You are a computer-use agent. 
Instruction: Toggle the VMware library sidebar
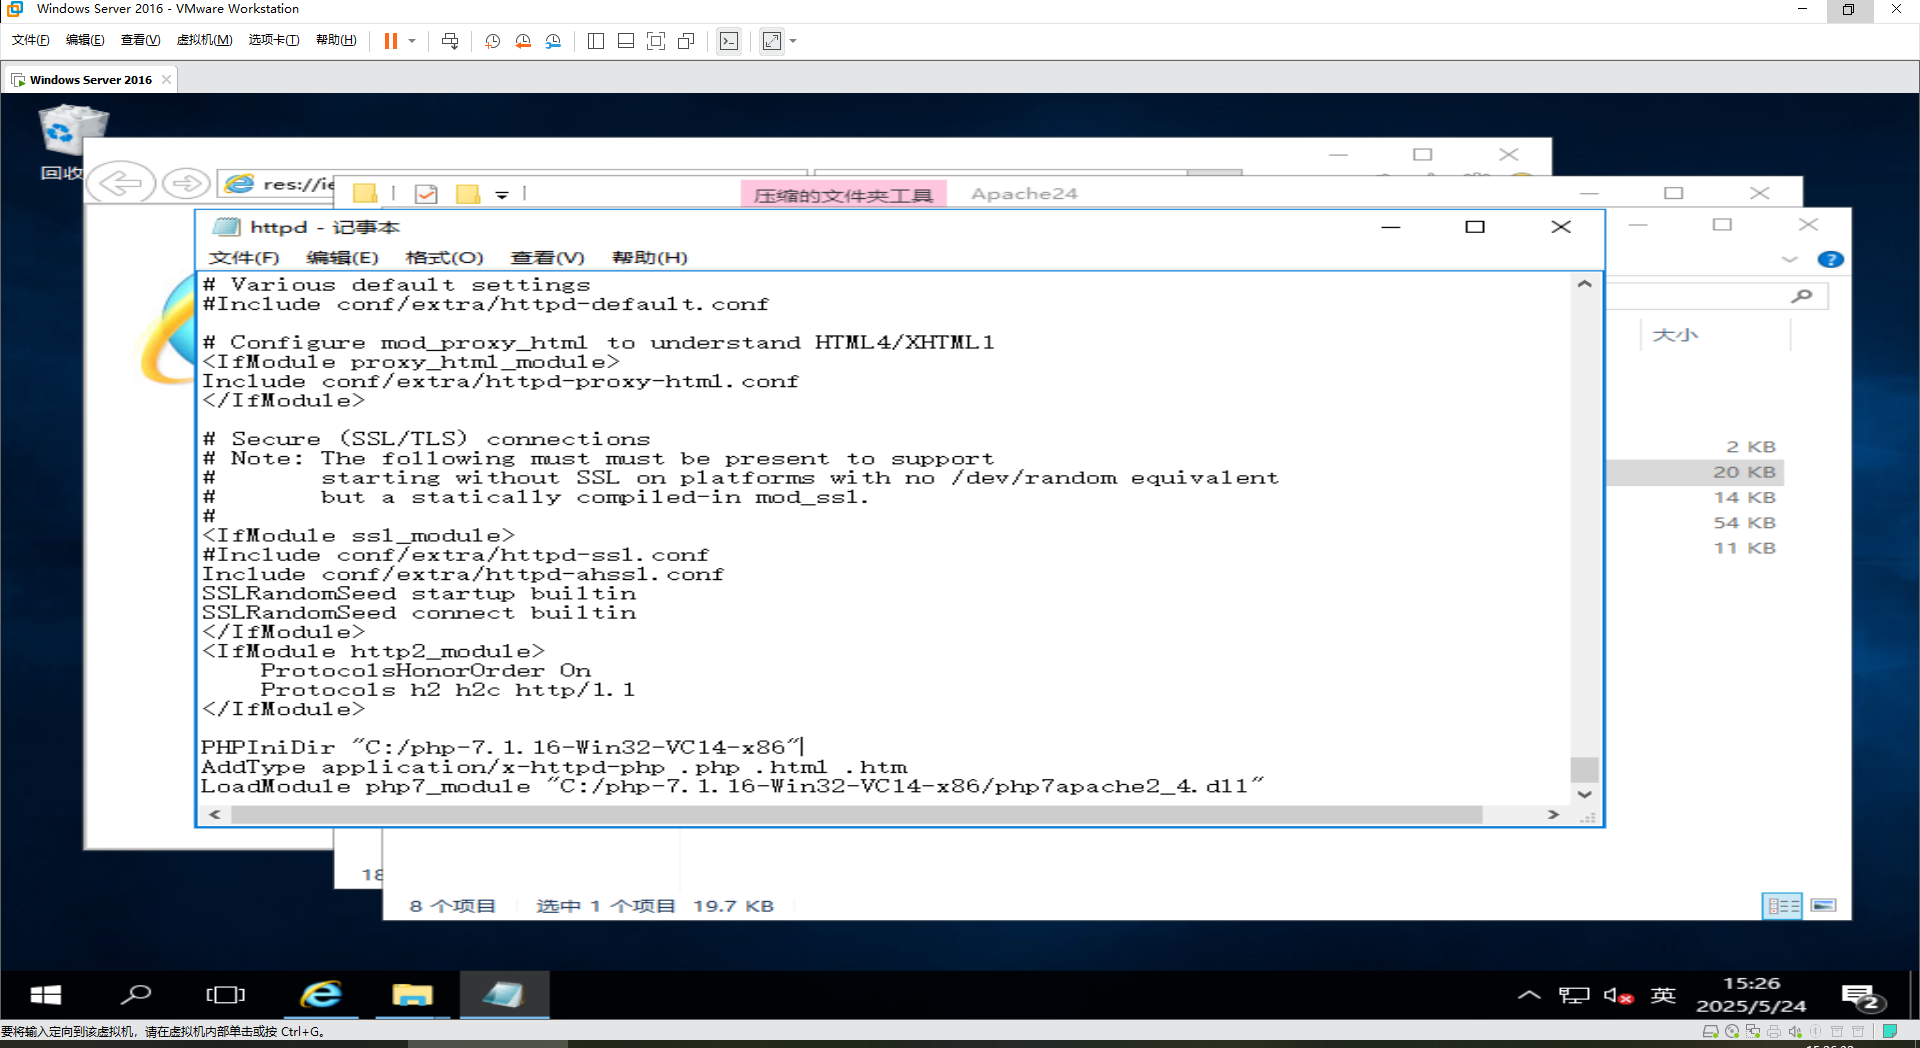pos(596,41)
